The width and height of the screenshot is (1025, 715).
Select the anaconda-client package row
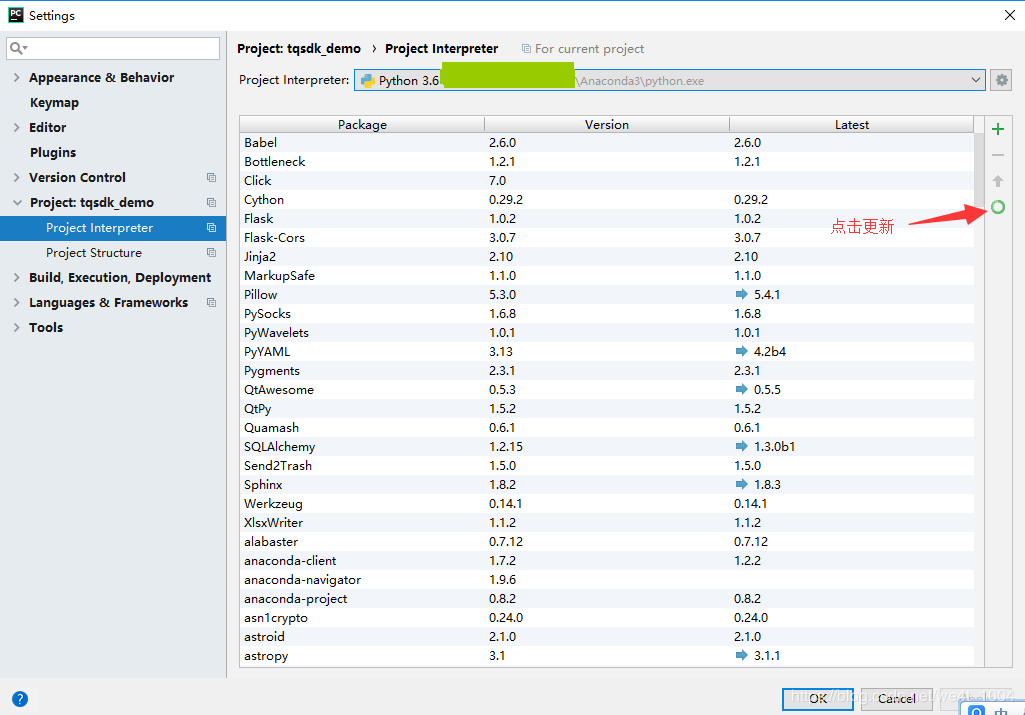click(x=607, y=560)
